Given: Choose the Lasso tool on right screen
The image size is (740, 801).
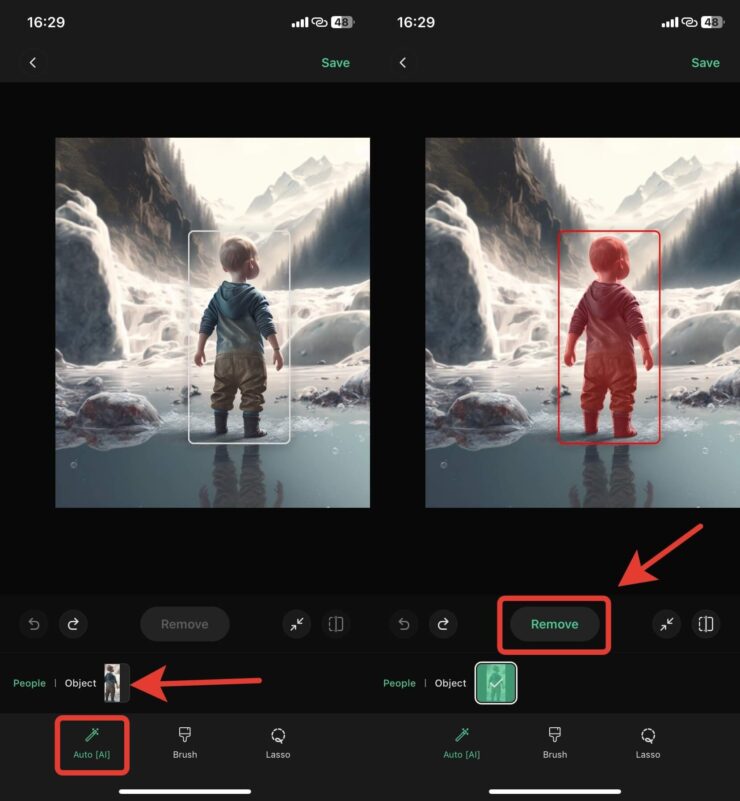Looking at the screenshot, I should point(648,743).
